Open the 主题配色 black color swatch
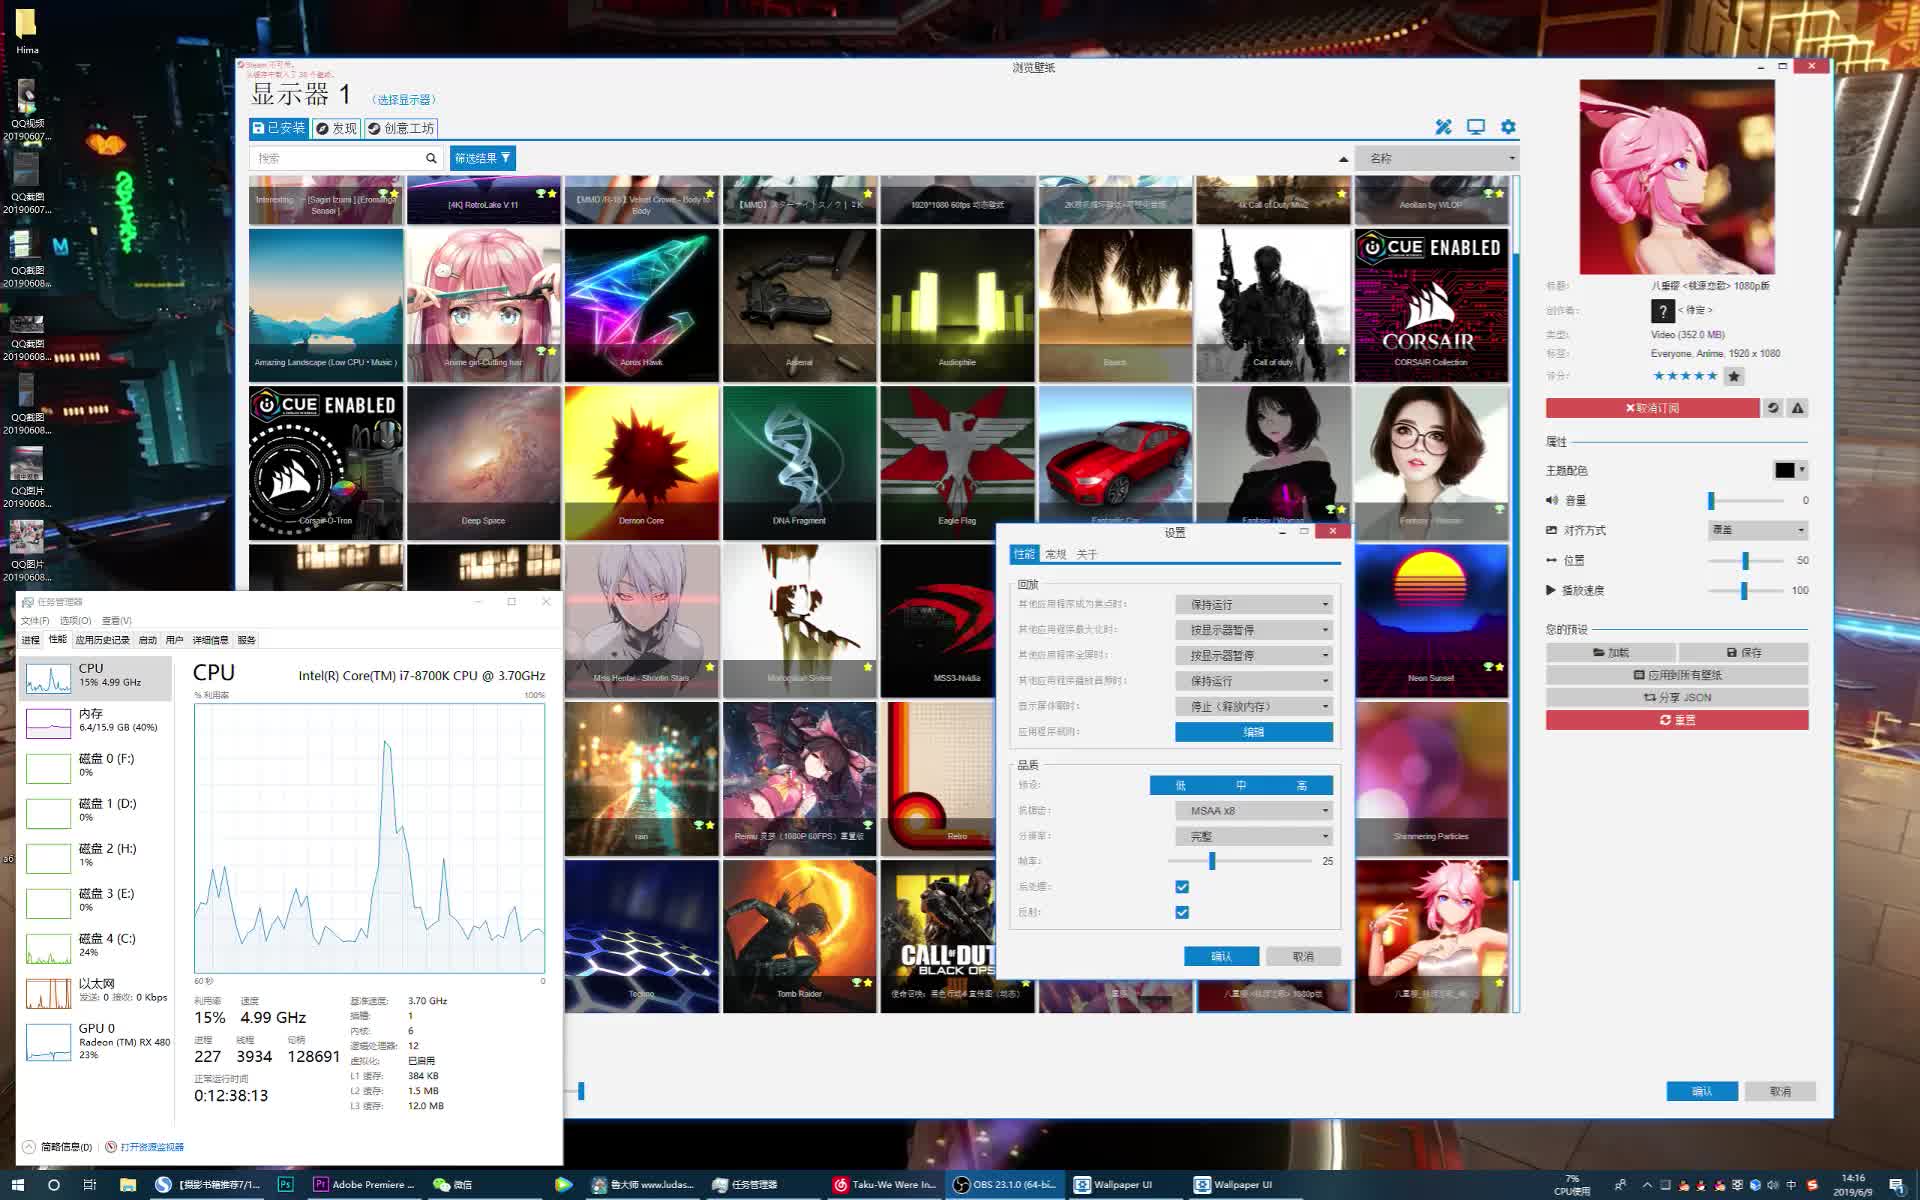Image resolution: width=1920 pixels, height=1200 pixels. 1787,470
